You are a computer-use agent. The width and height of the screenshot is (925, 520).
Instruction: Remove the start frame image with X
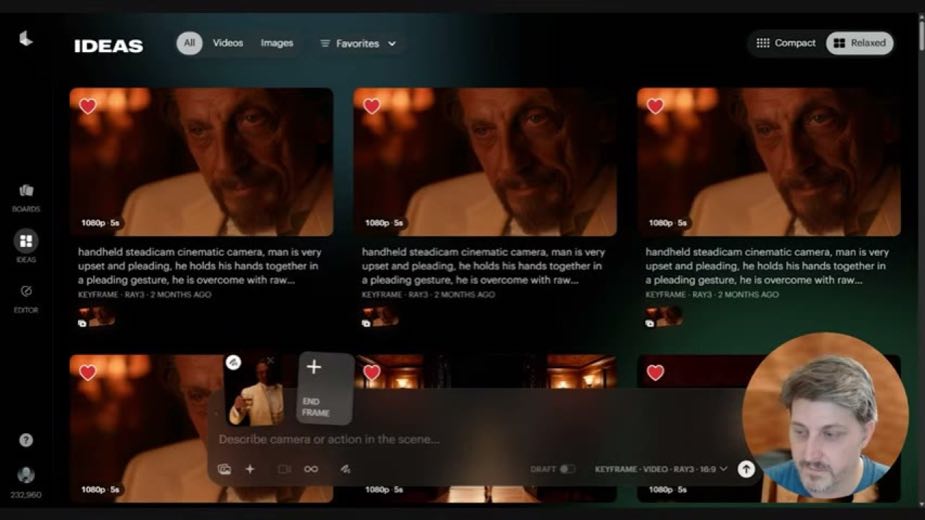coord(270,360)
